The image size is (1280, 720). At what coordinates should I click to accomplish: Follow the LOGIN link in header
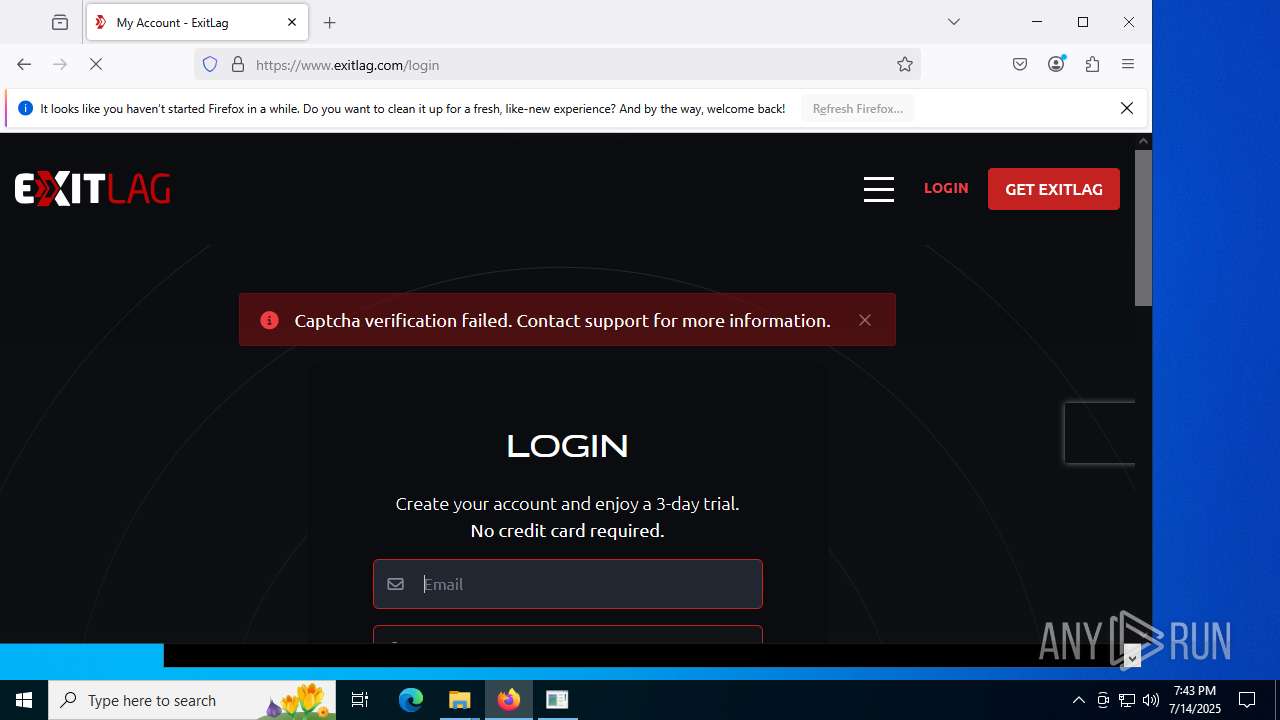[x=946, y=188]
